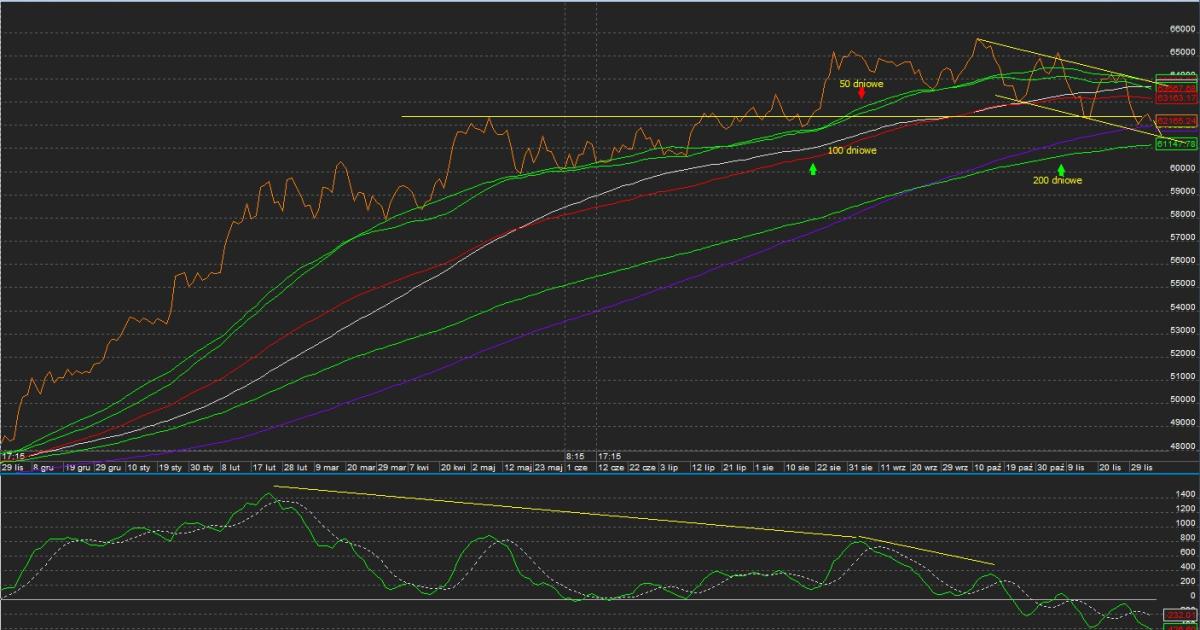
Task: Click the '29 lis' date at axis start
Action: tap(13, 467)
